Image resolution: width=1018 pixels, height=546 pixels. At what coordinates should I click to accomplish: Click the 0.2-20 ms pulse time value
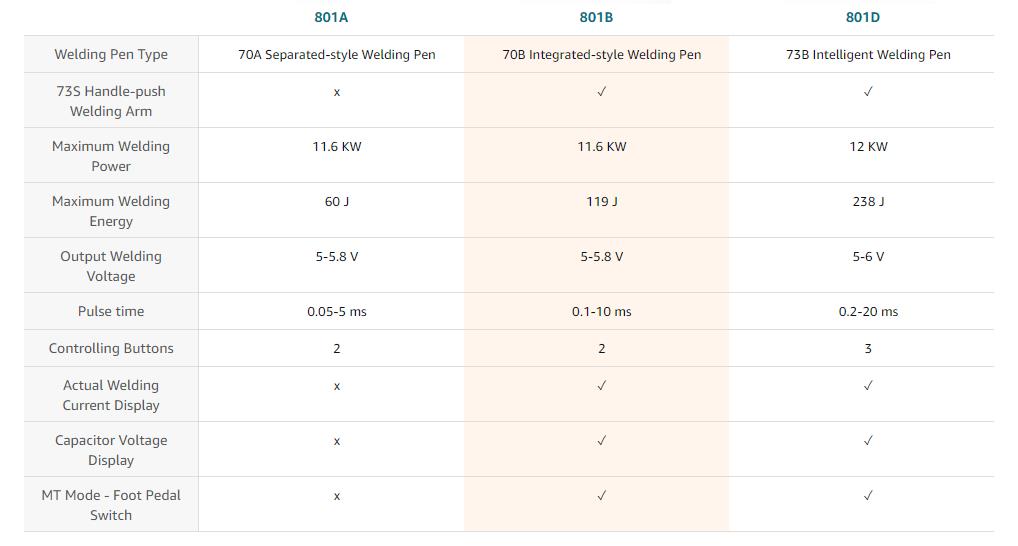click(868, 312)
